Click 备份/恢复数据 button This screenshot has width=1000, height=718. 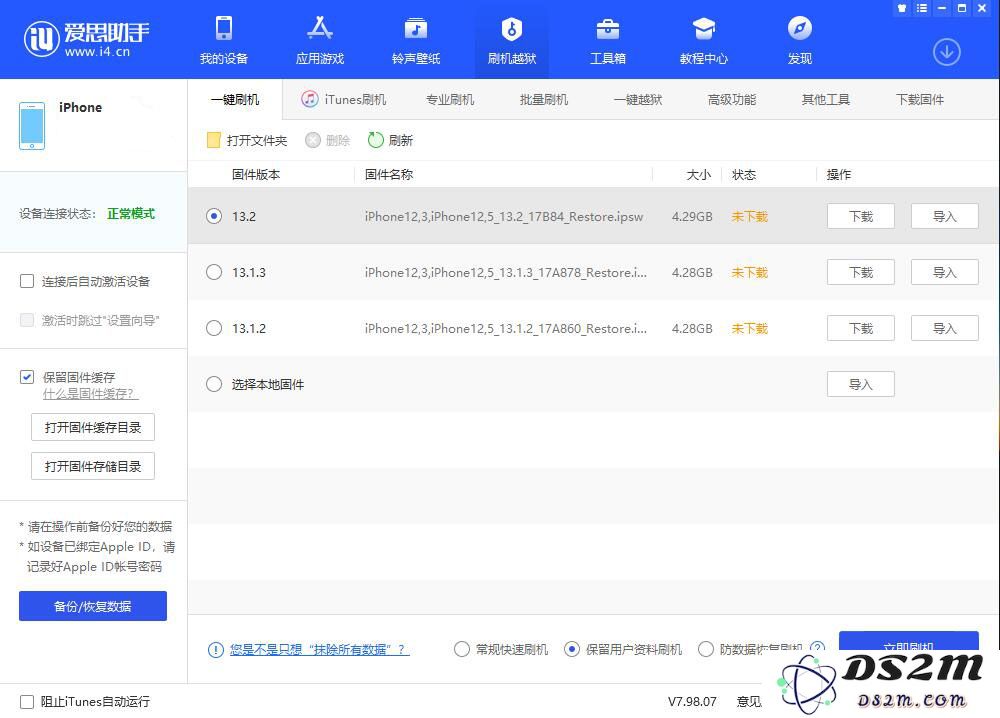pyautogui.click(x=93, y=606)
